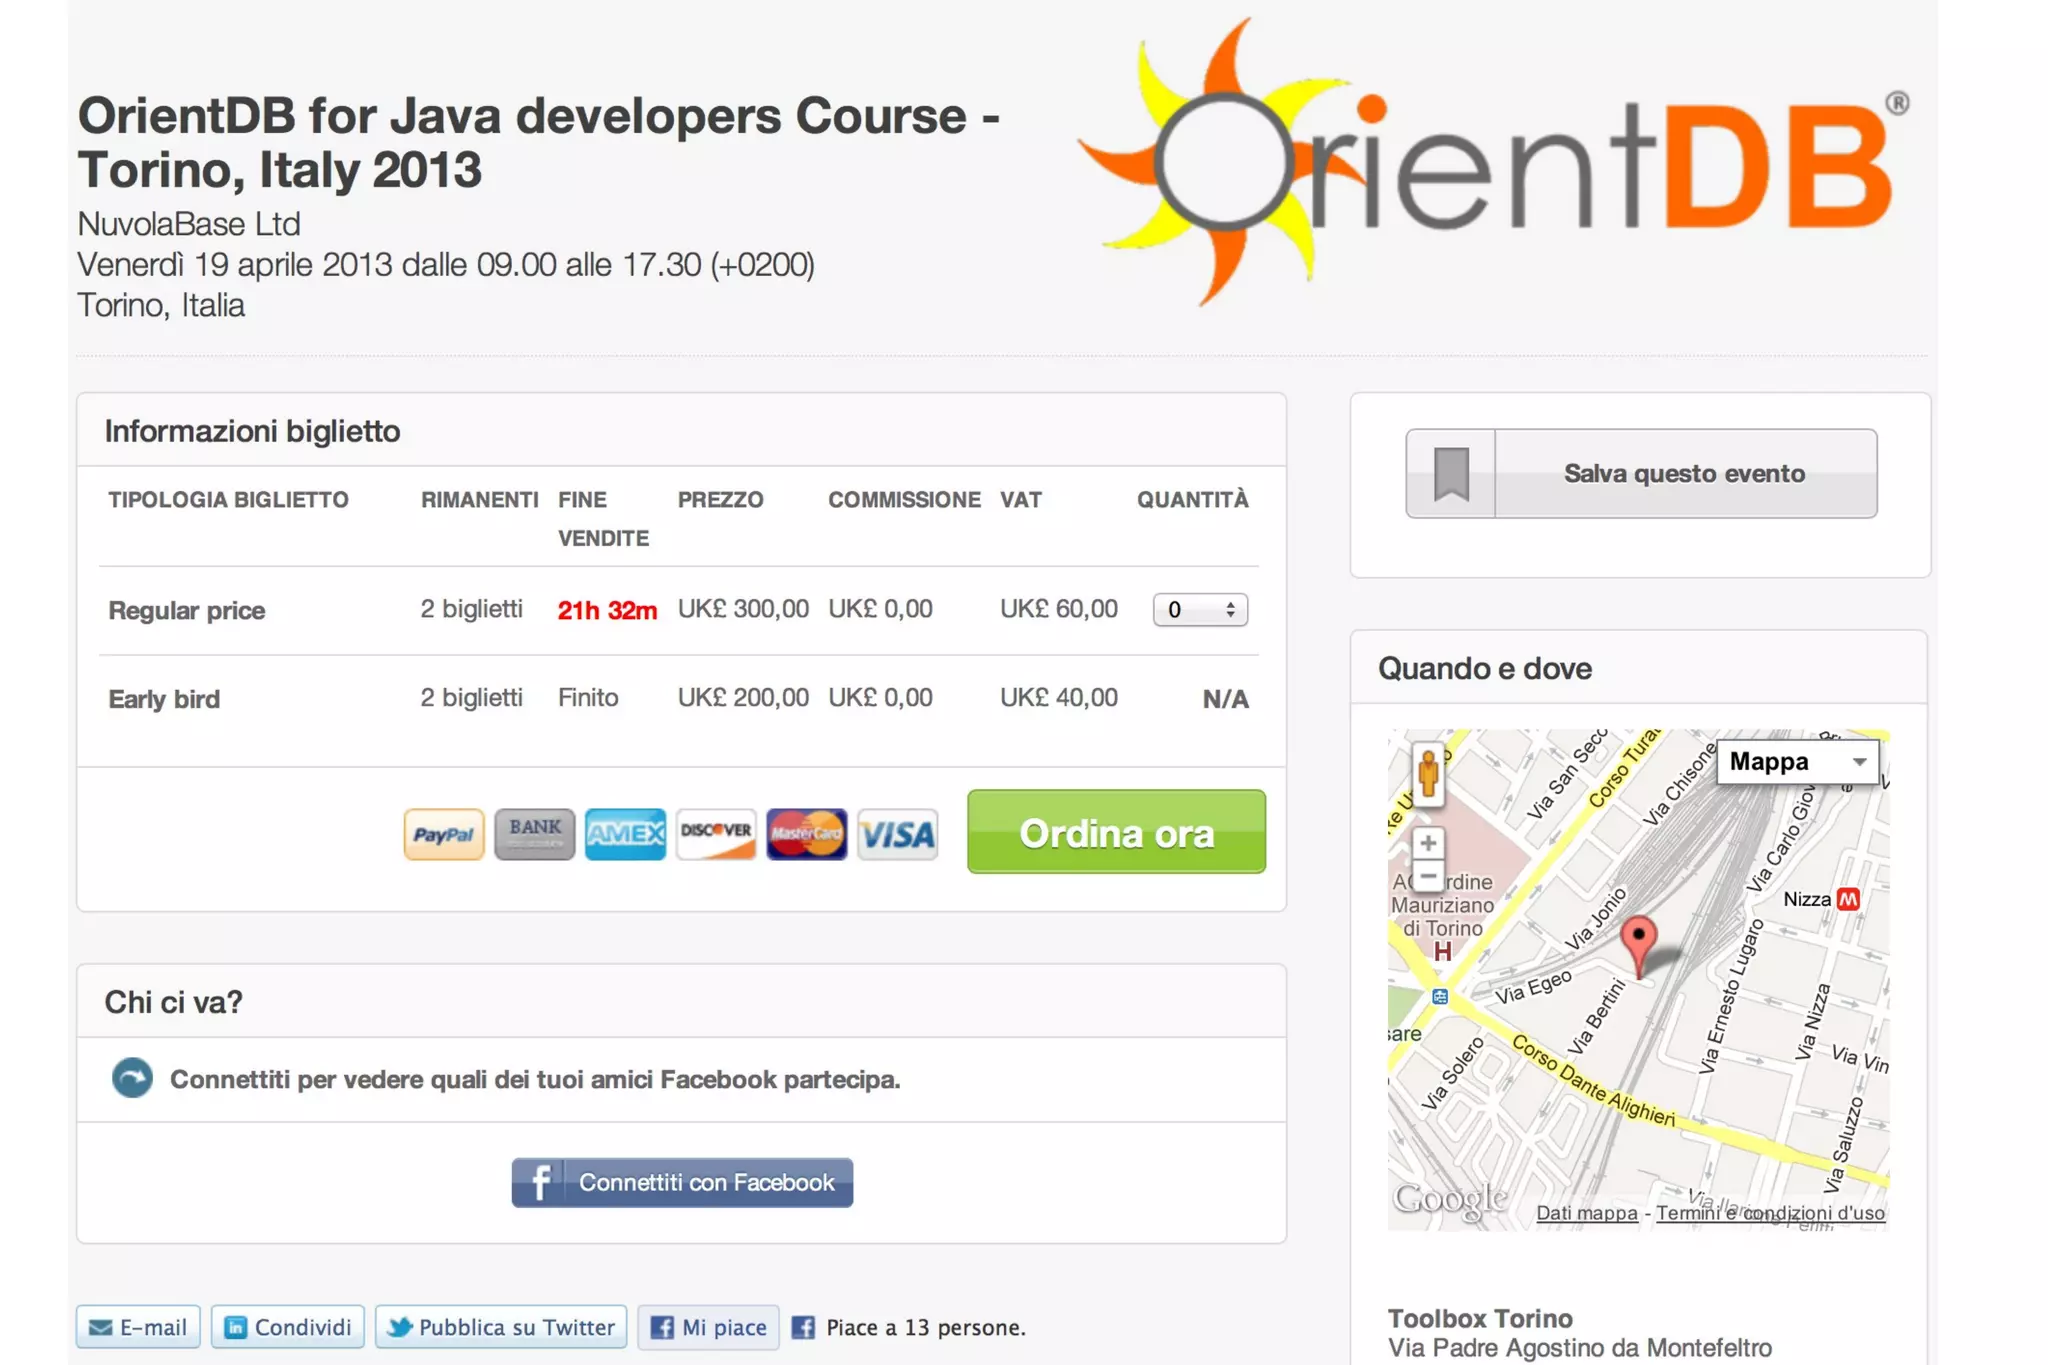Share event via E-mail button
The image size is (2048, 1365).
138,1327
